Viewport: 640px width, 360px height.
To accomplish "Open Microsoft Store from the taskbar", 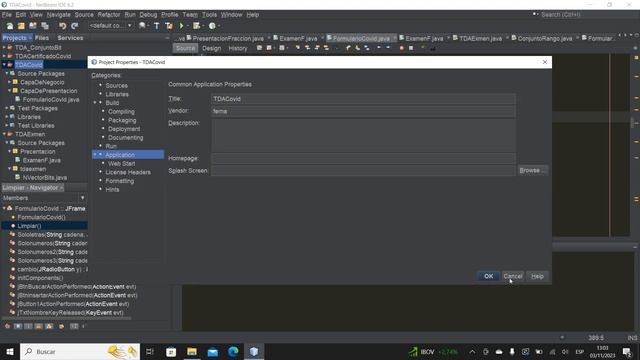I will [x=171, y=351].
